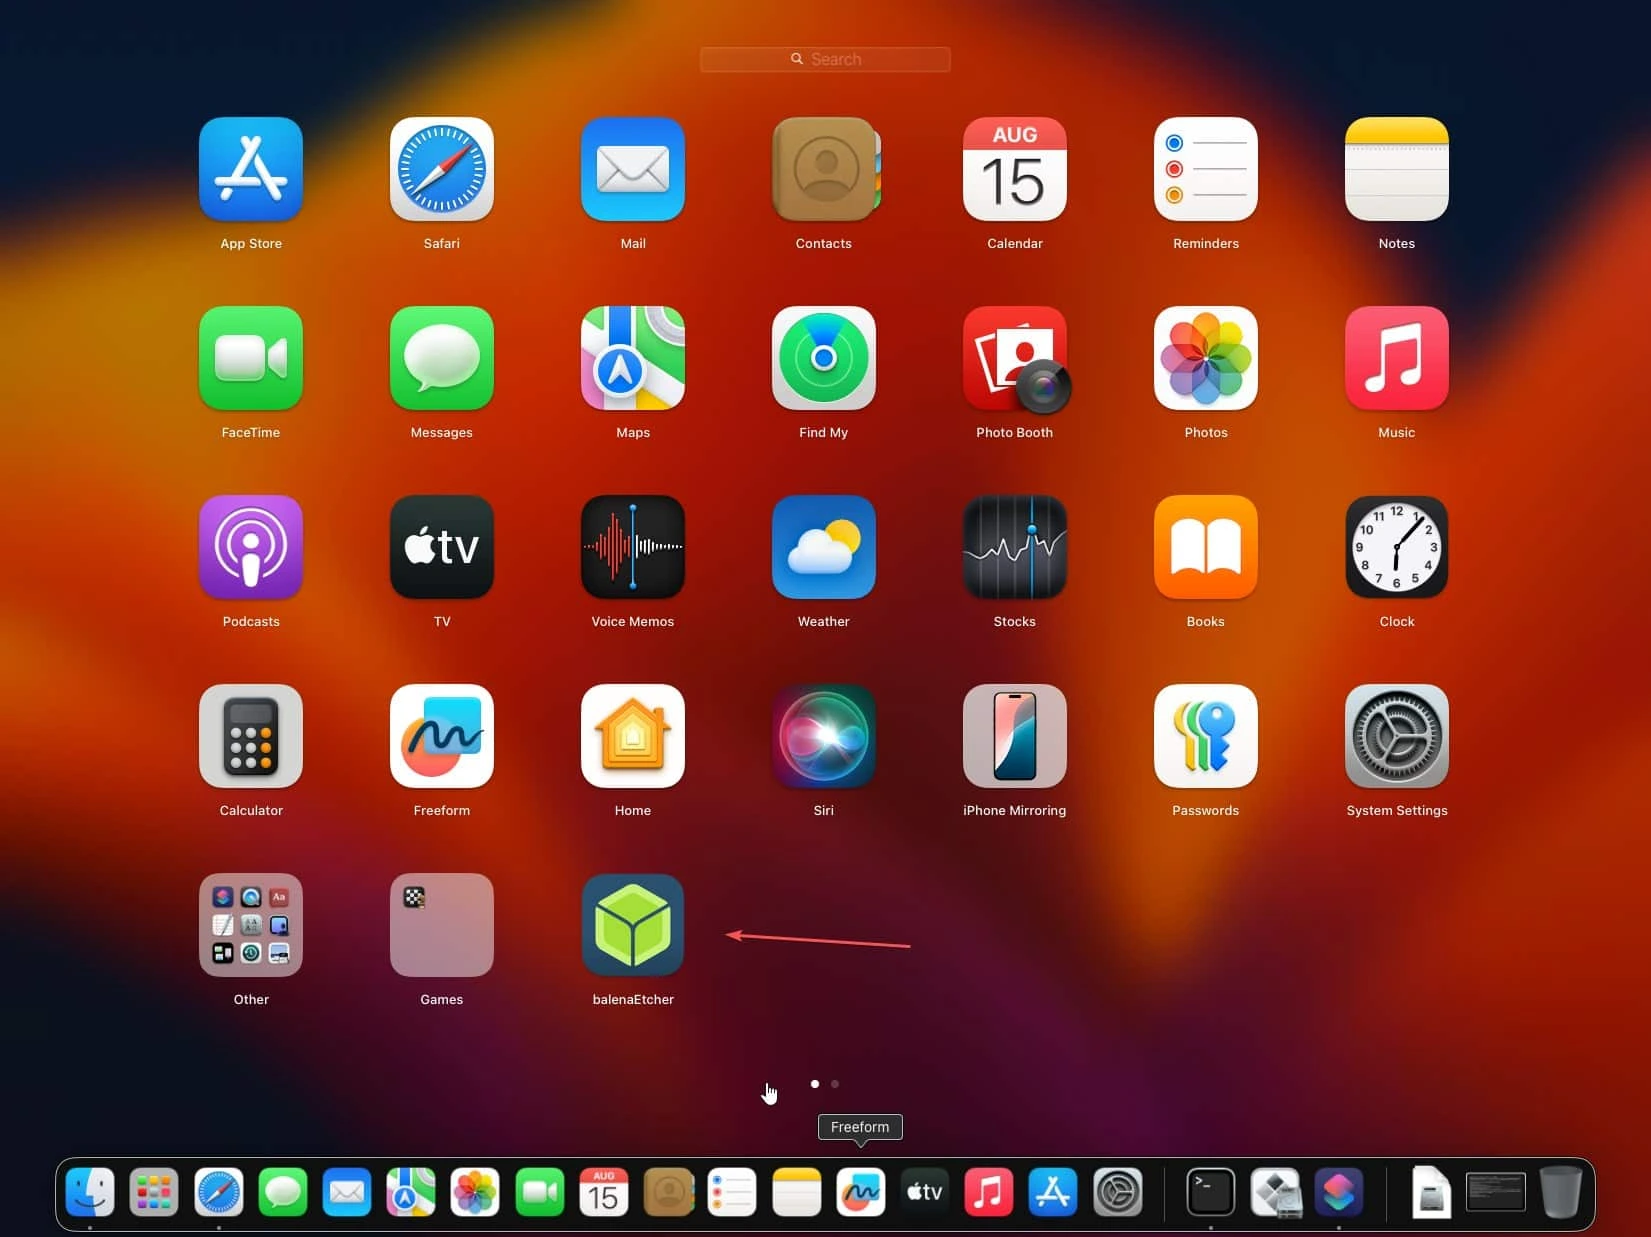The image size is (1651, 1237).
Task: Open Terminal from the Dock
Action: coord(1211,1192)
